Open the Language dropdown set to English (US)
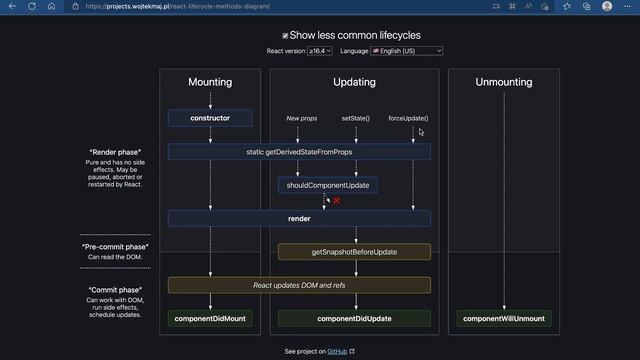Screen dimensions: 640x360 (x=407, y=51)
